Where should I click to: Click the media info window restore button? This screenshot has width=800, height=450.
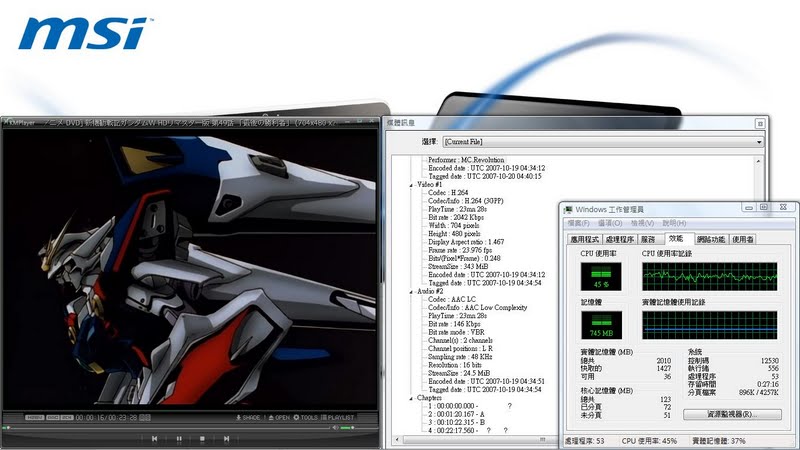pos(760,123)
